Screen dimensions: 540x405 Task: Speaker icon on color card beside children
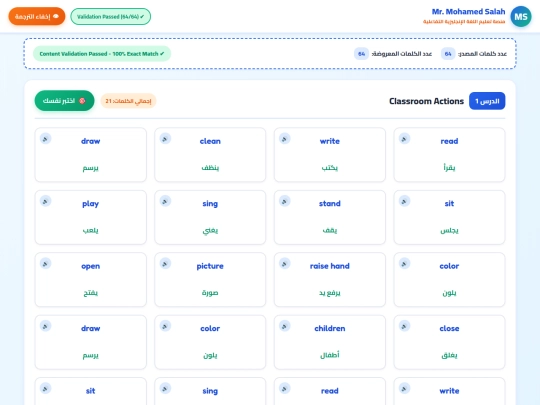tap(165, 326)
